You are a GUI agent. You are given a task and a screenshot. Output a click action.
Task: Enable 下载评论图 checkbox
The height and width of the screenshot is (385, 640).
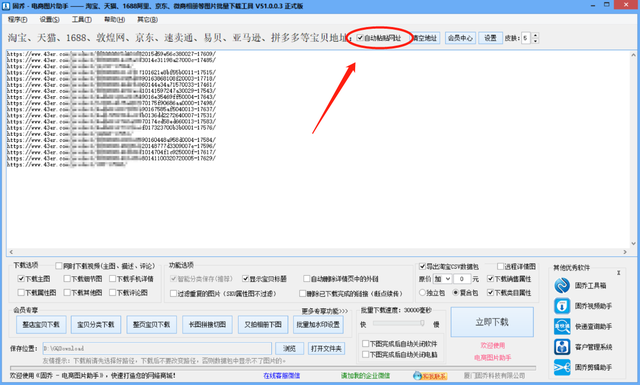click(113, 293)
